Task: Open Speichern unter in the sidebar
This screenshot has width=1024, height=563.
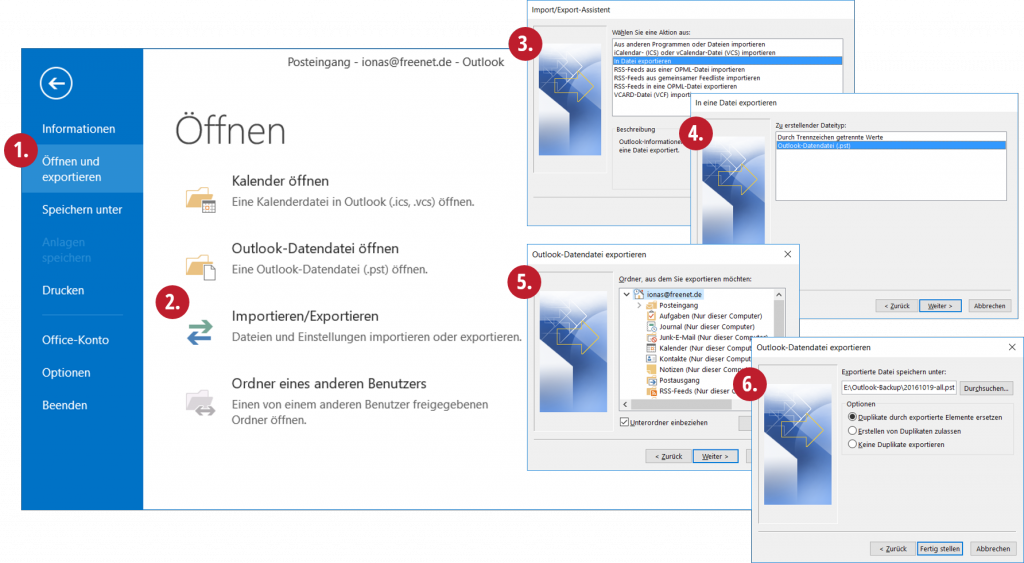Action: (x=82, y=210)
